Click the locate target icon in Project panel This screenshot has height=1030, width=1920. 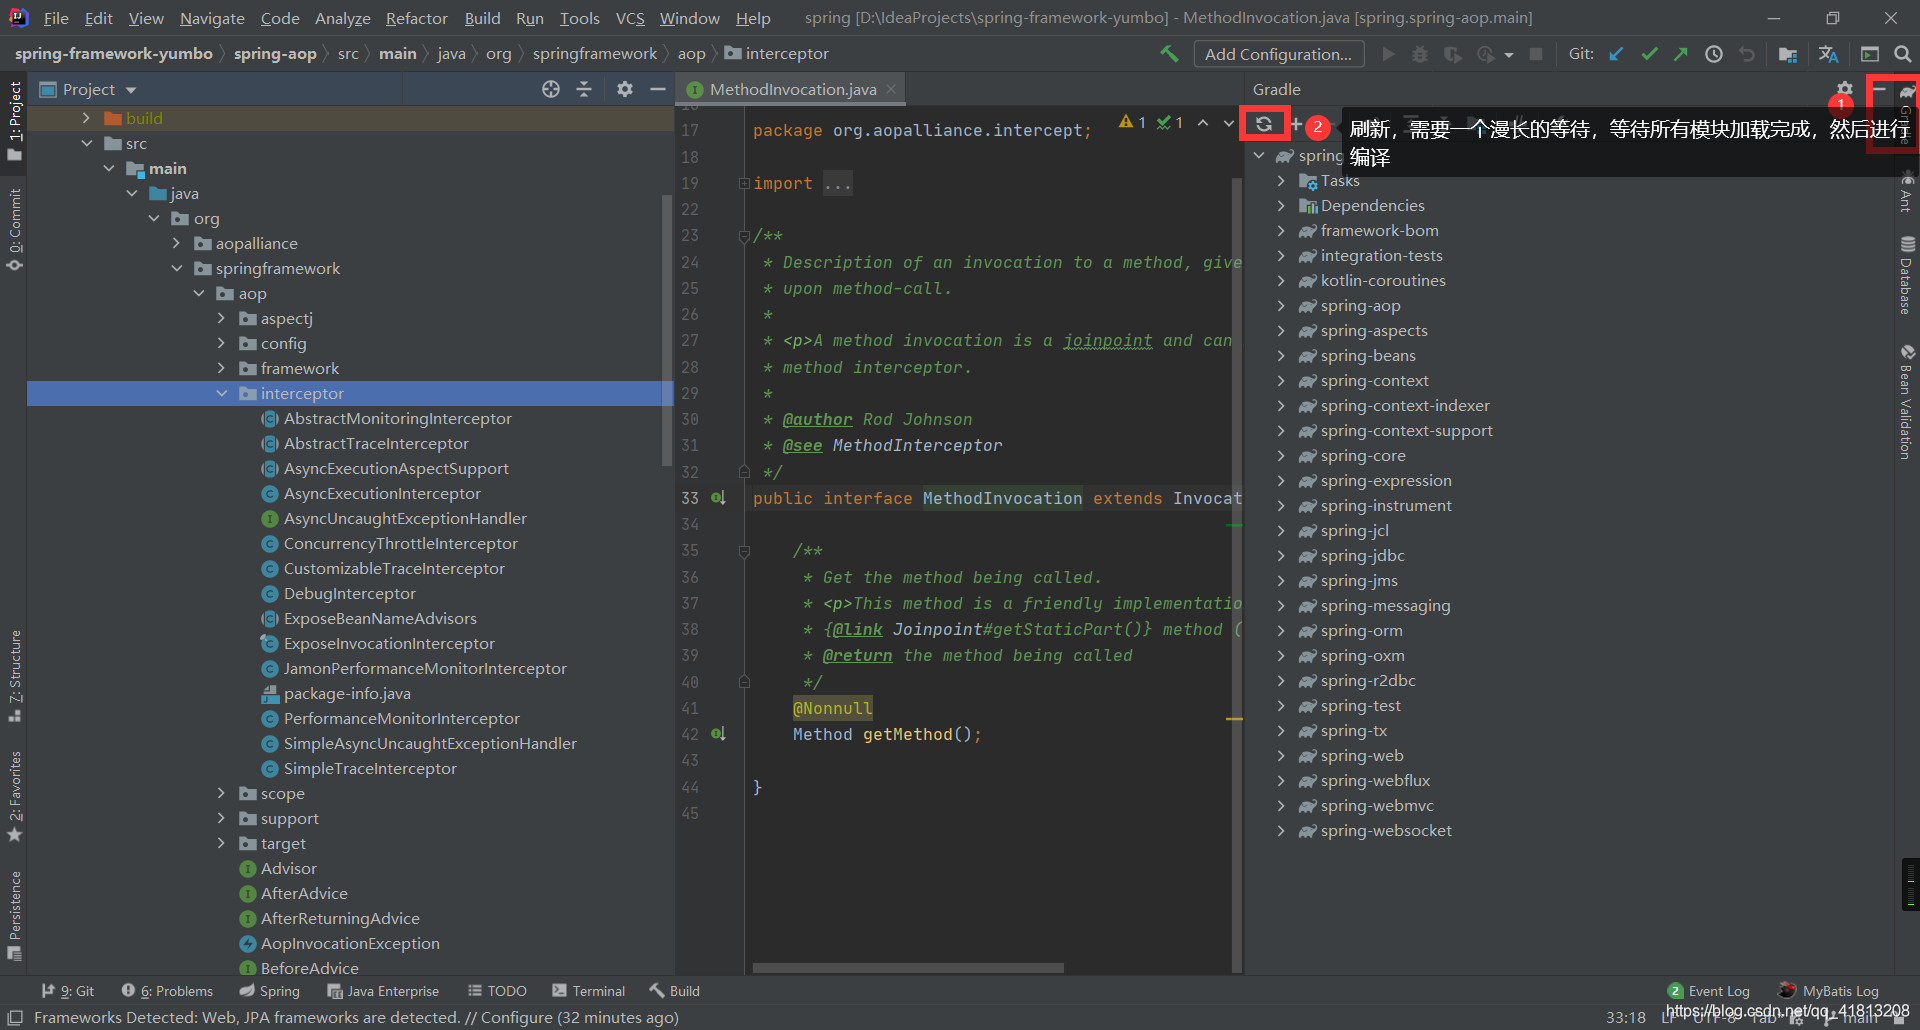click(x=551, y=89)
